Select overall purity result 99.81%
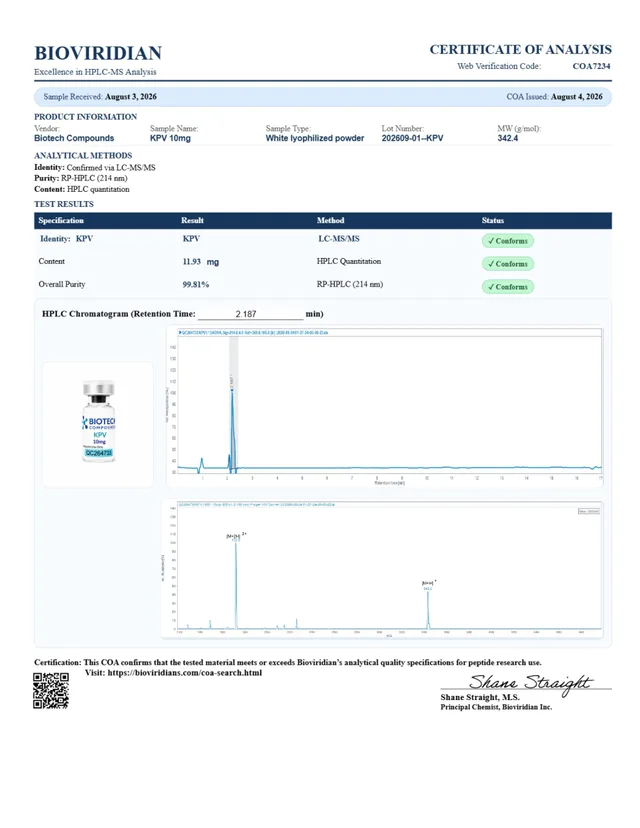Viewport: 640px width, 828px height. [196, 284]
